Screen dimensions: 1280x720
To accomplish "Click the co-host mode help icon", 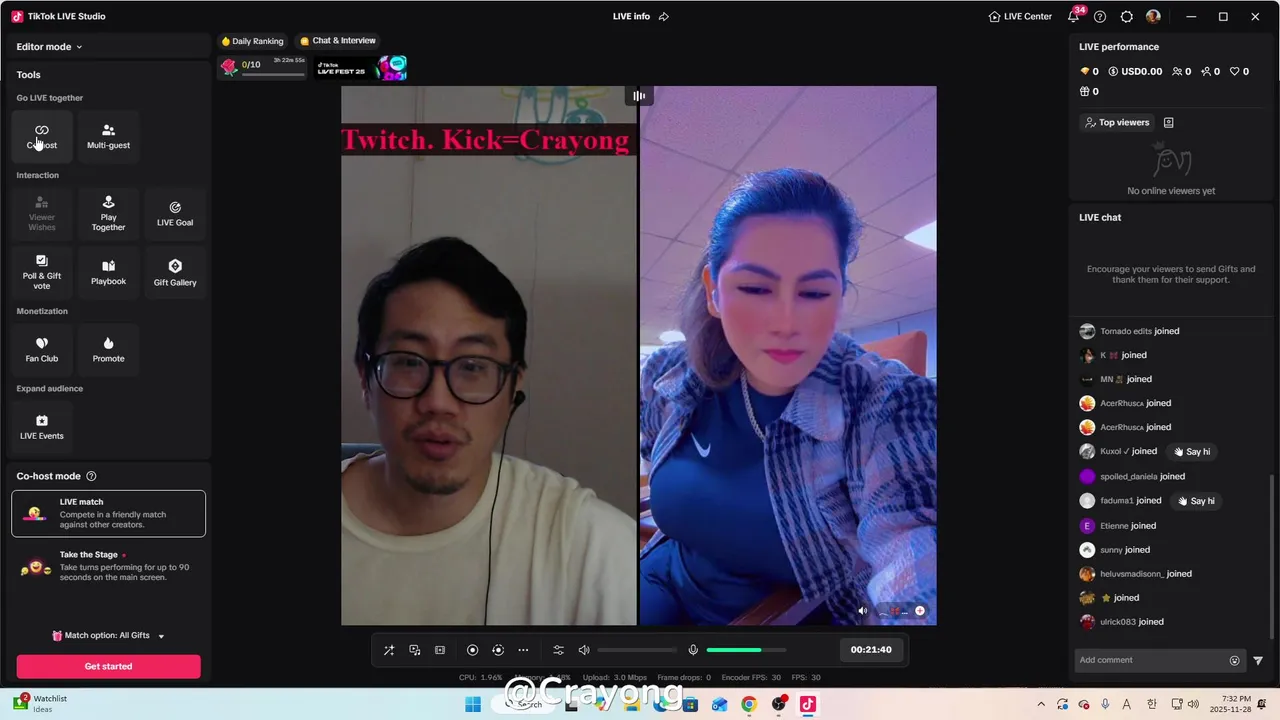I will (92, 476).
